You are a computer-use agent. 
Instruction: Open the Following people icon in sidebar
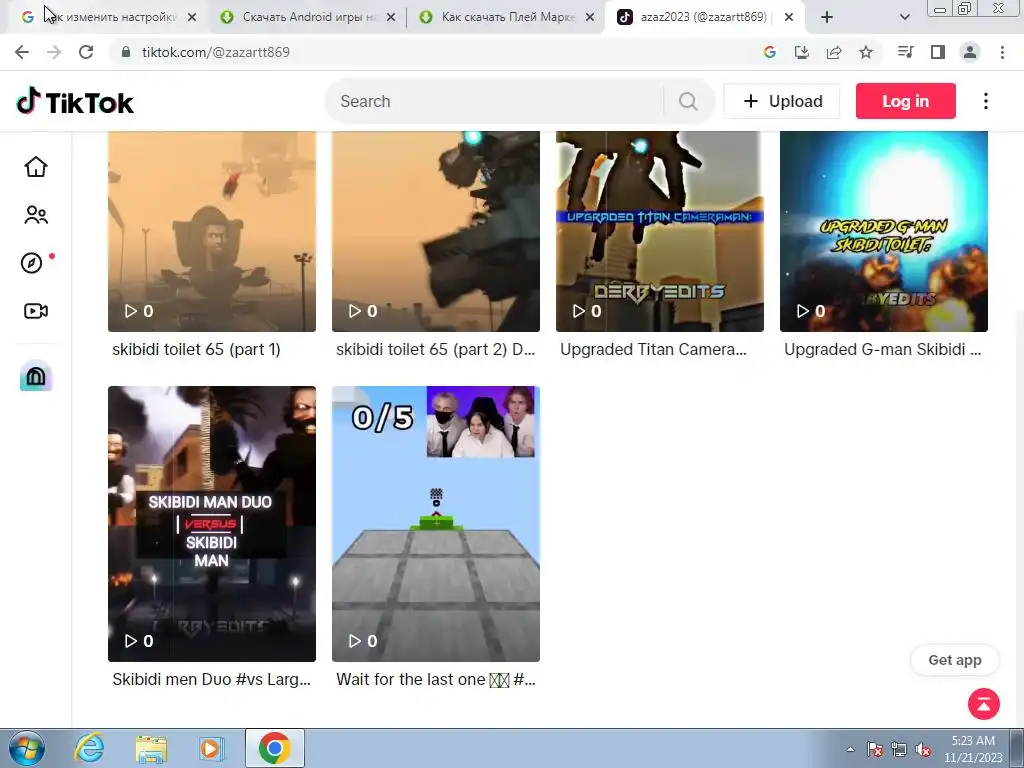(36, 215)
